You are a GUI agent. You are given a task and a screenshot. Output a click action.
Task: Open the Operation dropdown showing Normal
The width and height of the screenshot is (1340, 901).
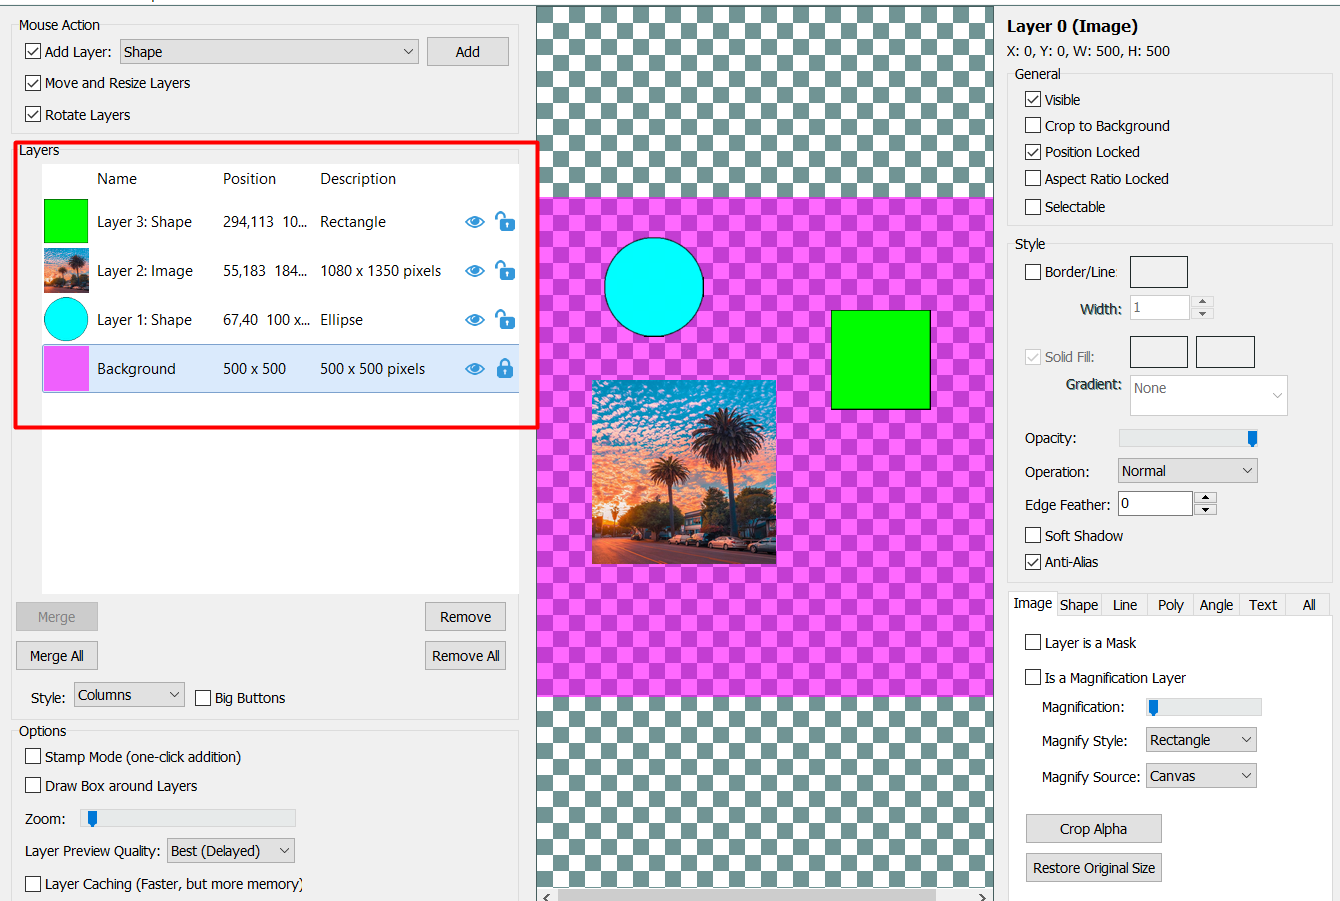(x=1187, y=471)
